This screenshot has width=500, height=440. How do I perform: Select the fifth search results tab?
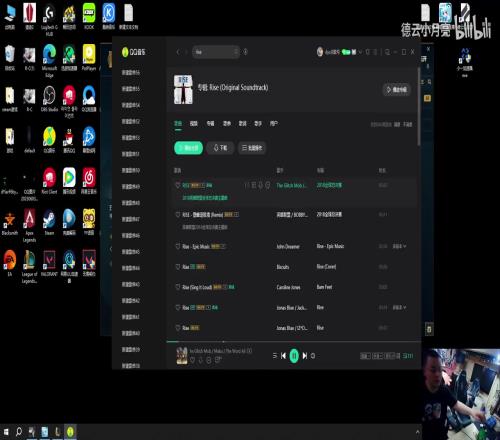pos(243,124)
